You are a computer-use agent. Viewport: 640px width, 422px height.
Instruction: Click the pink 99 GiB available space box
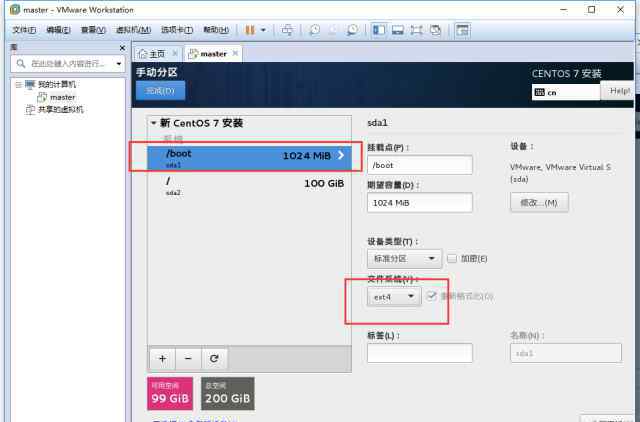point(170,393)
